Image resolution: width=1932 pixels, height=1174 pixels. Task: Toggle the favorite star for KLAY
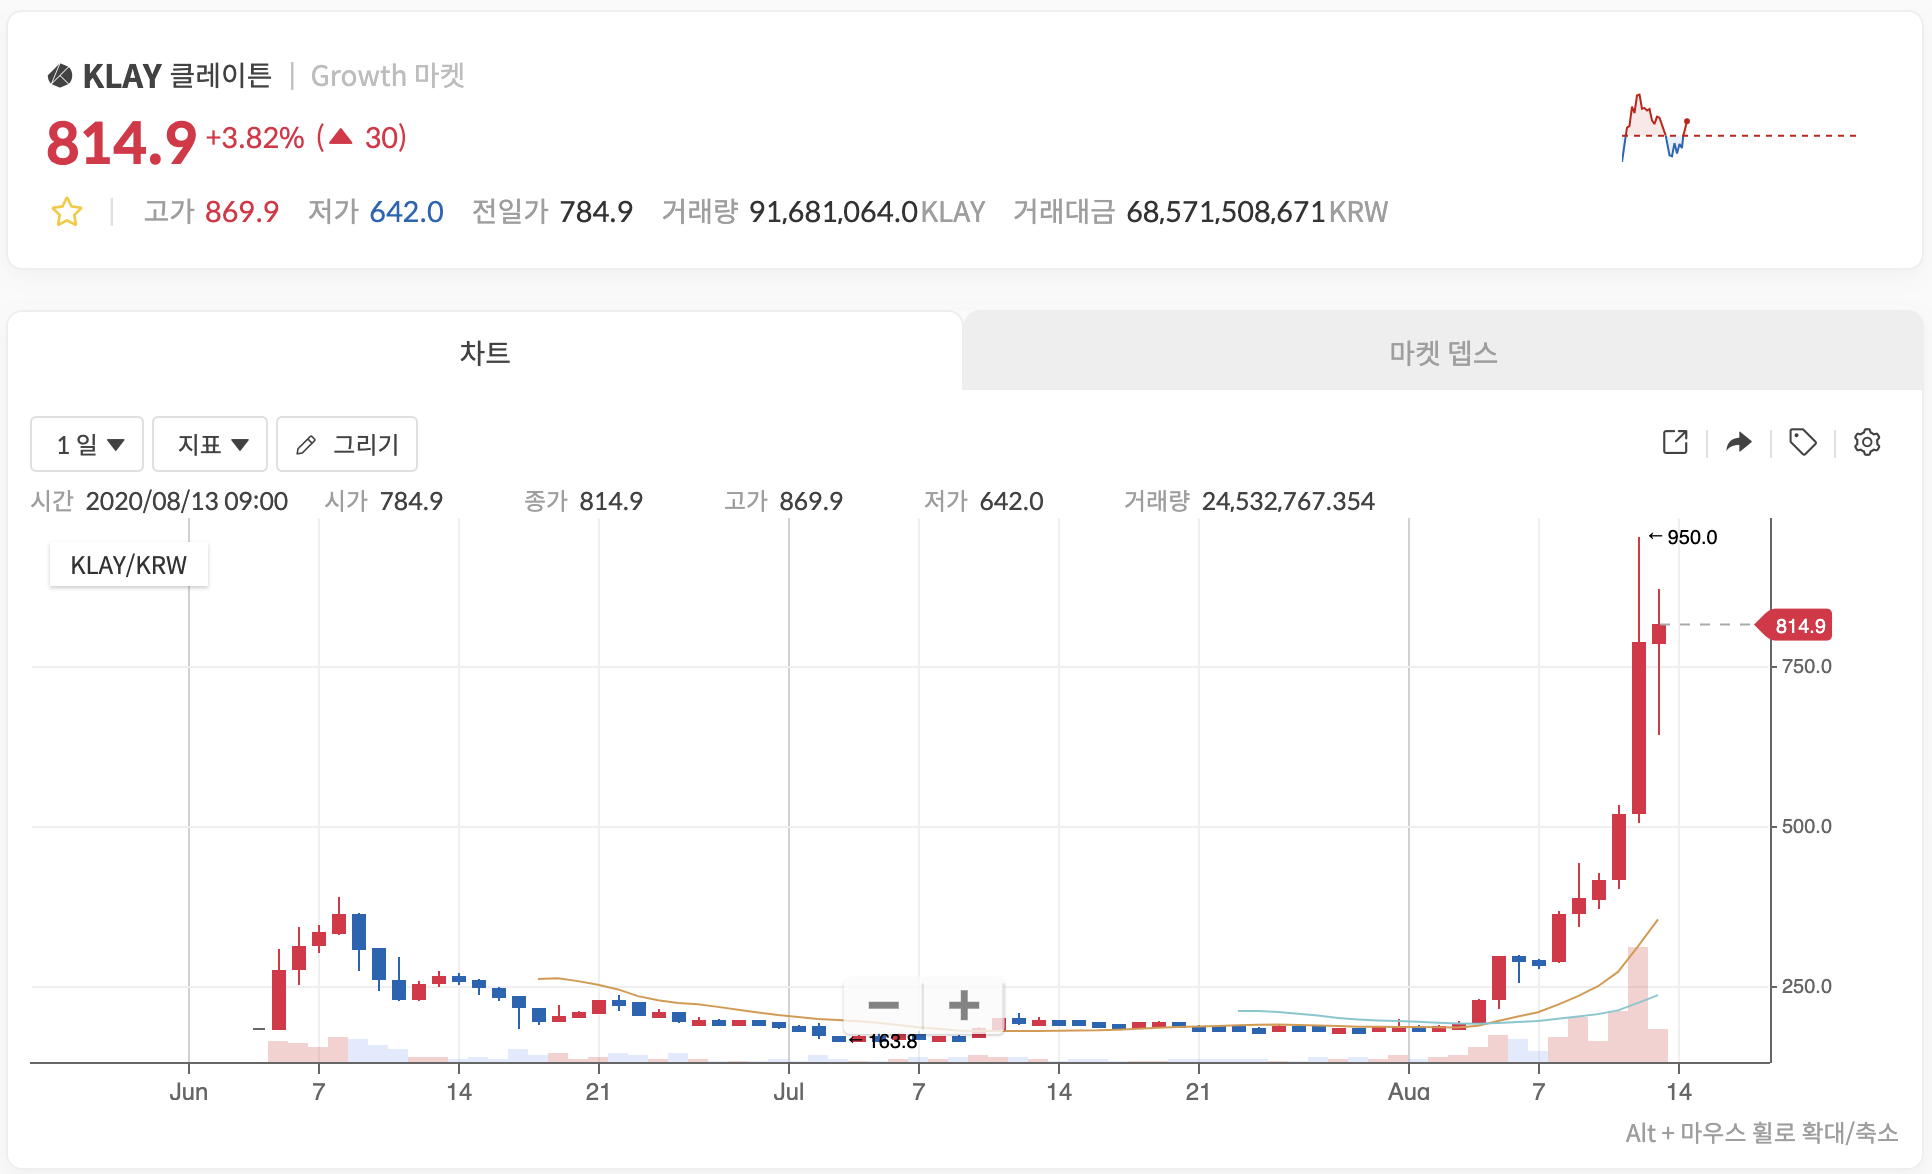(67, 212)
